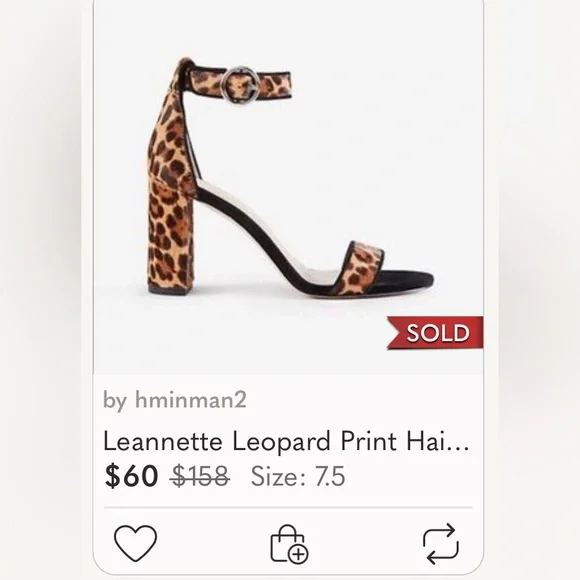Click the Size: 7.5 label
The height and width of the screenshot is (580, 580).
(x=298, y=476)
